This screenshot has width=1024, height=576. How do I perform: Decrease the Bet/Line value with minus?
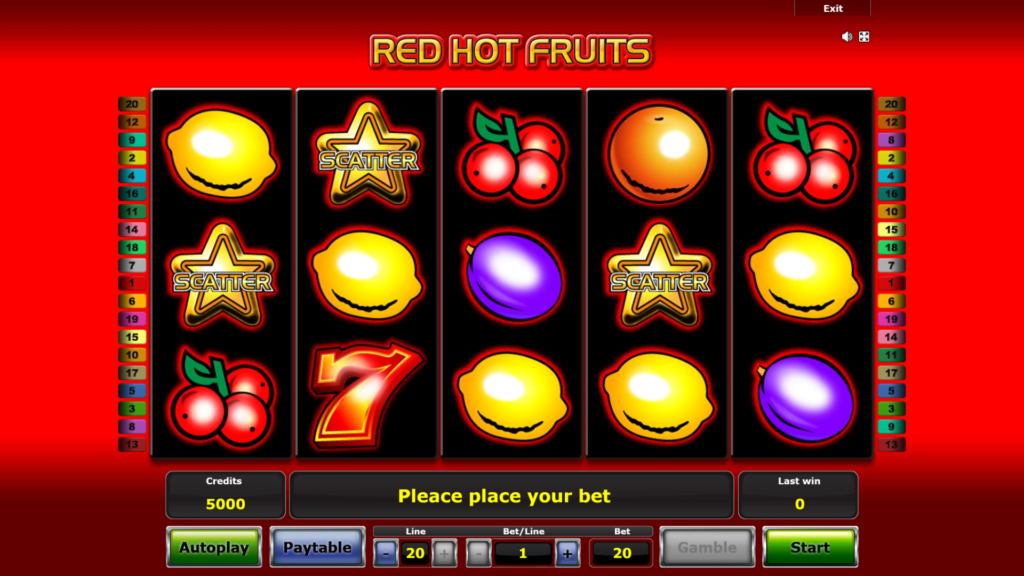[x=478, y=553]
